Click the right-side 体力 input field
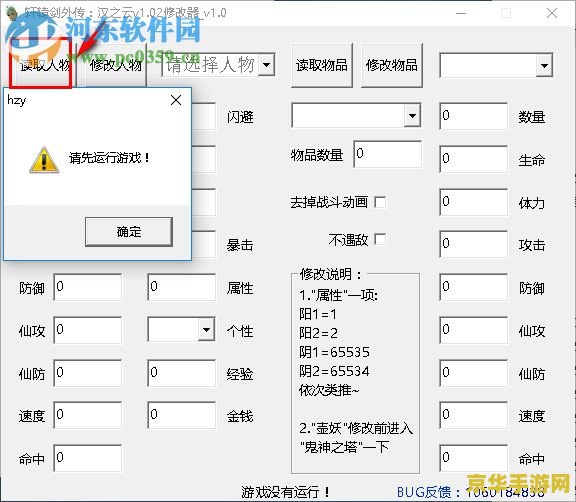Screen dimensions: 576x502 pyautogui.click(x=474, y=202)
